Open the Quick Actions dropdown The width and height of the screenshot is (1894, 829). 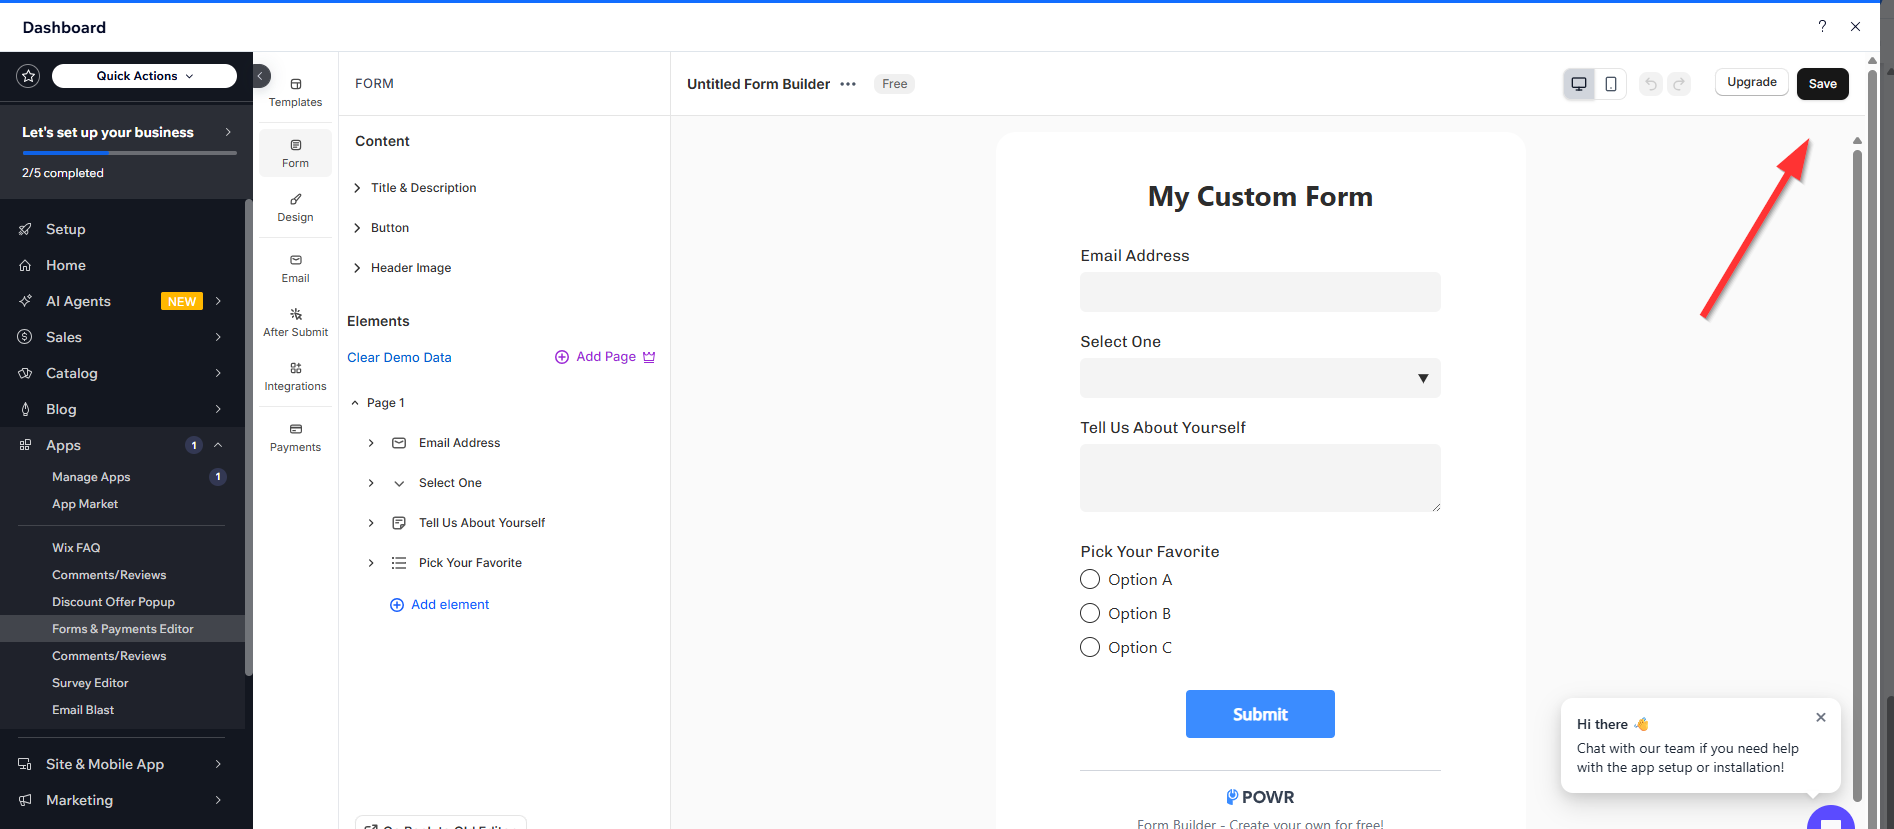[x=144, y=76]
